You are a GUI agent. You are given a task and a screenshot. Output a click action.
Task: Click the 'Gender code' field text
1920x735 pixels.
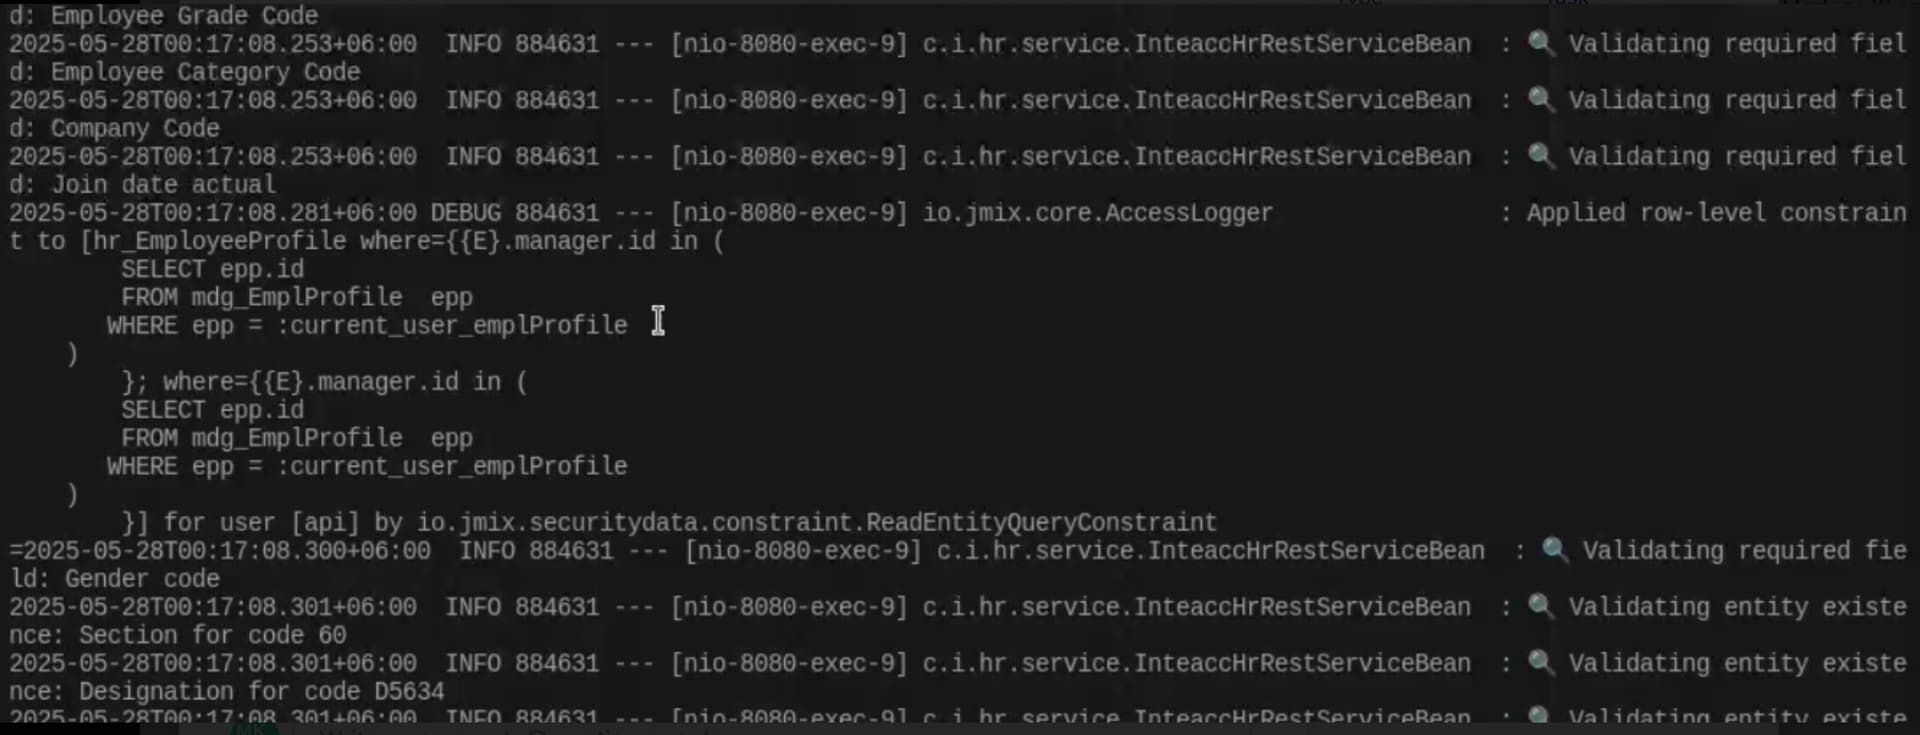point(142,578)
